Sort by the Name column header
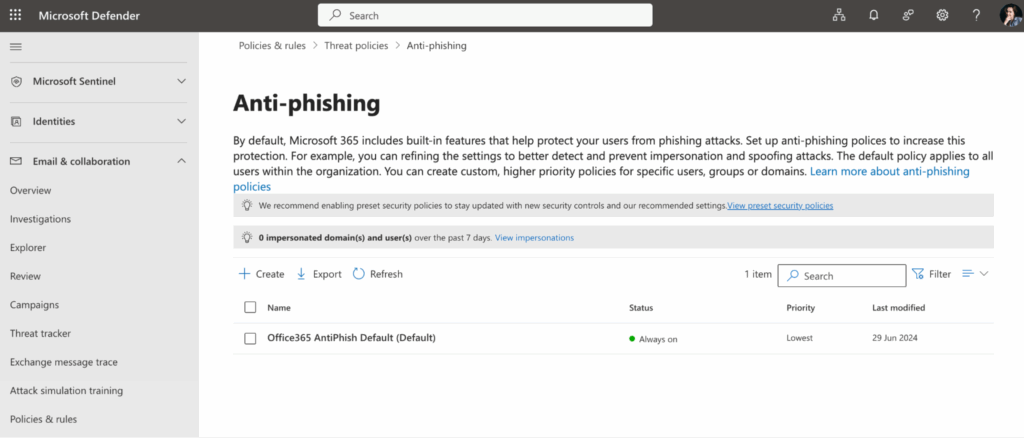The image size is (1024, 438). (279, 308)
